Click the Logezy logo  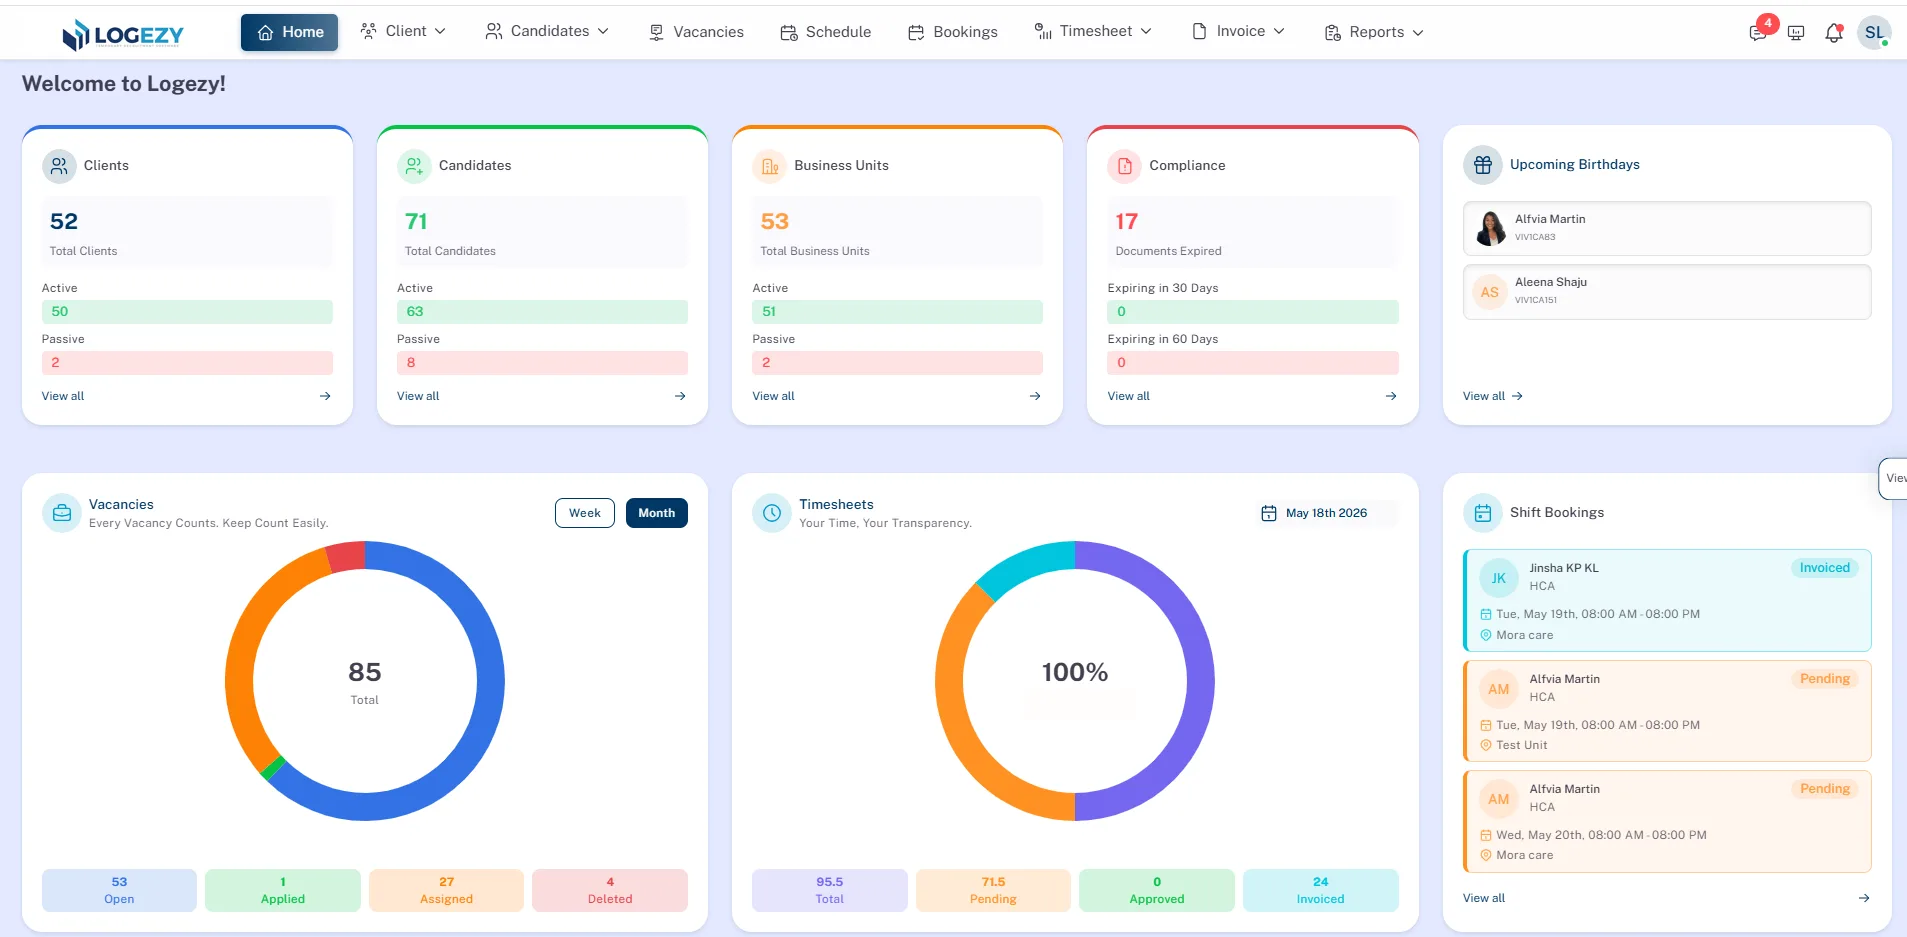click(122, 34)
